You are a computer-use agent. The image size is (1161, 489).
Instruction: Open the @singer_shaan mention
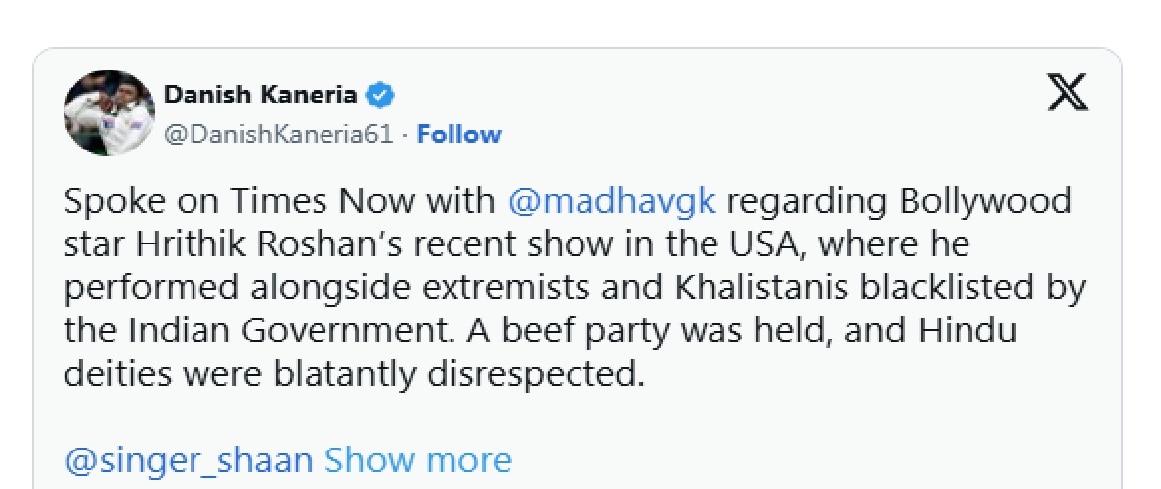click(189, 460)
